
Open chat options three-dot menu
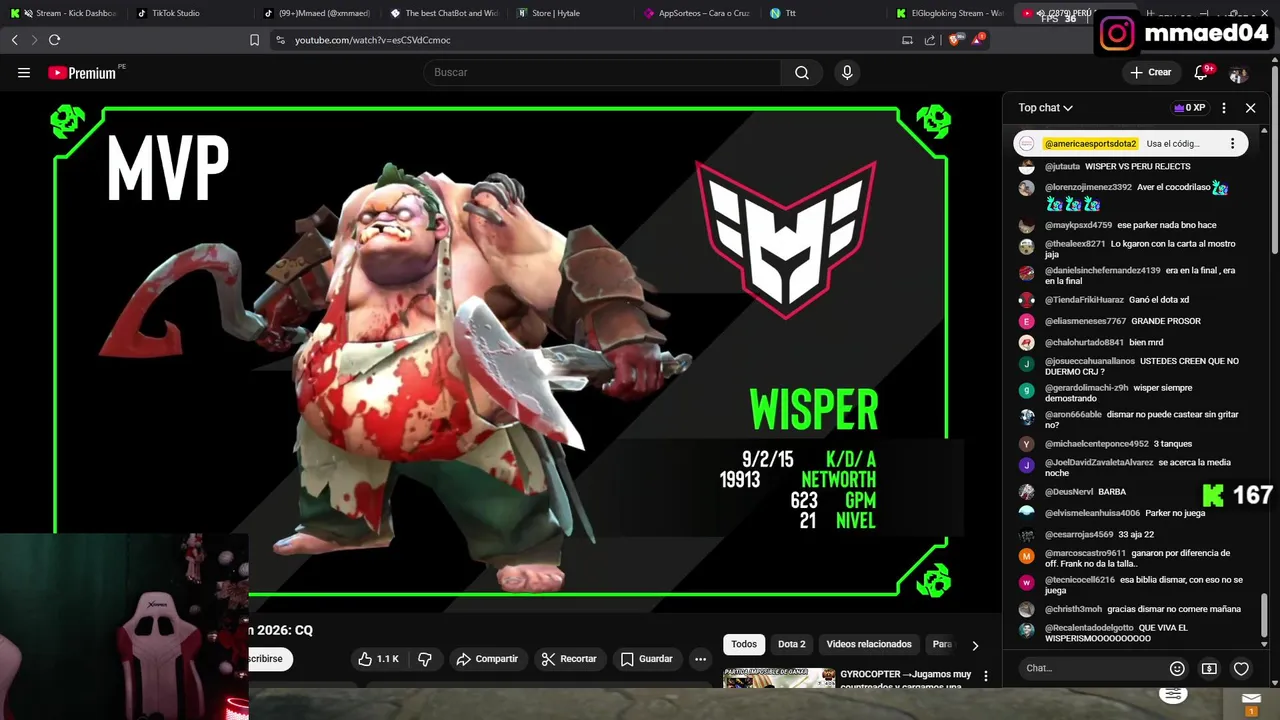click(x=1224, y=108)
